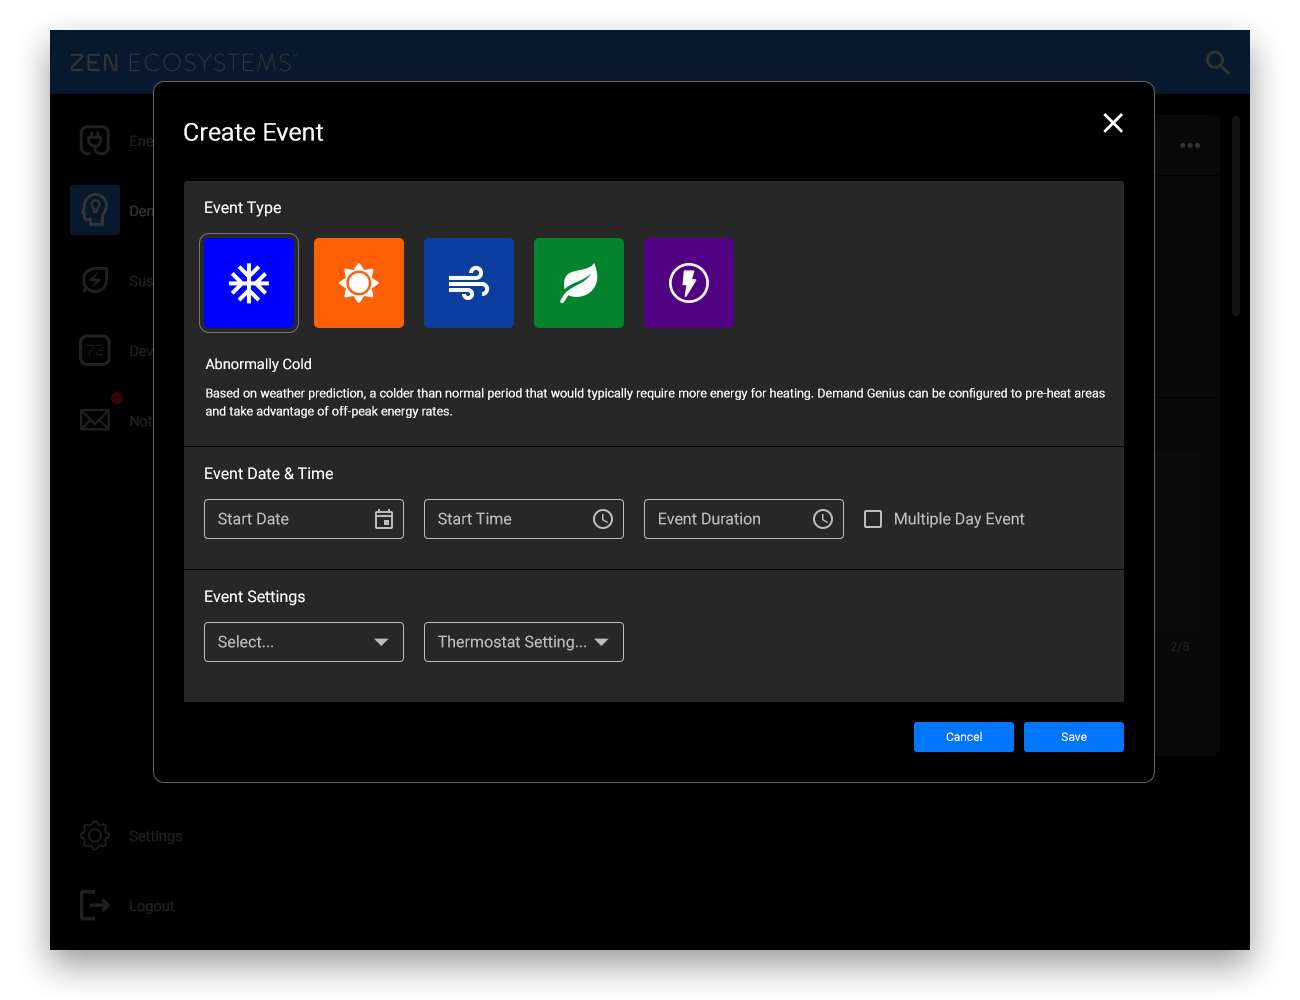Open the Demand Genius head icon

(95, 210)
